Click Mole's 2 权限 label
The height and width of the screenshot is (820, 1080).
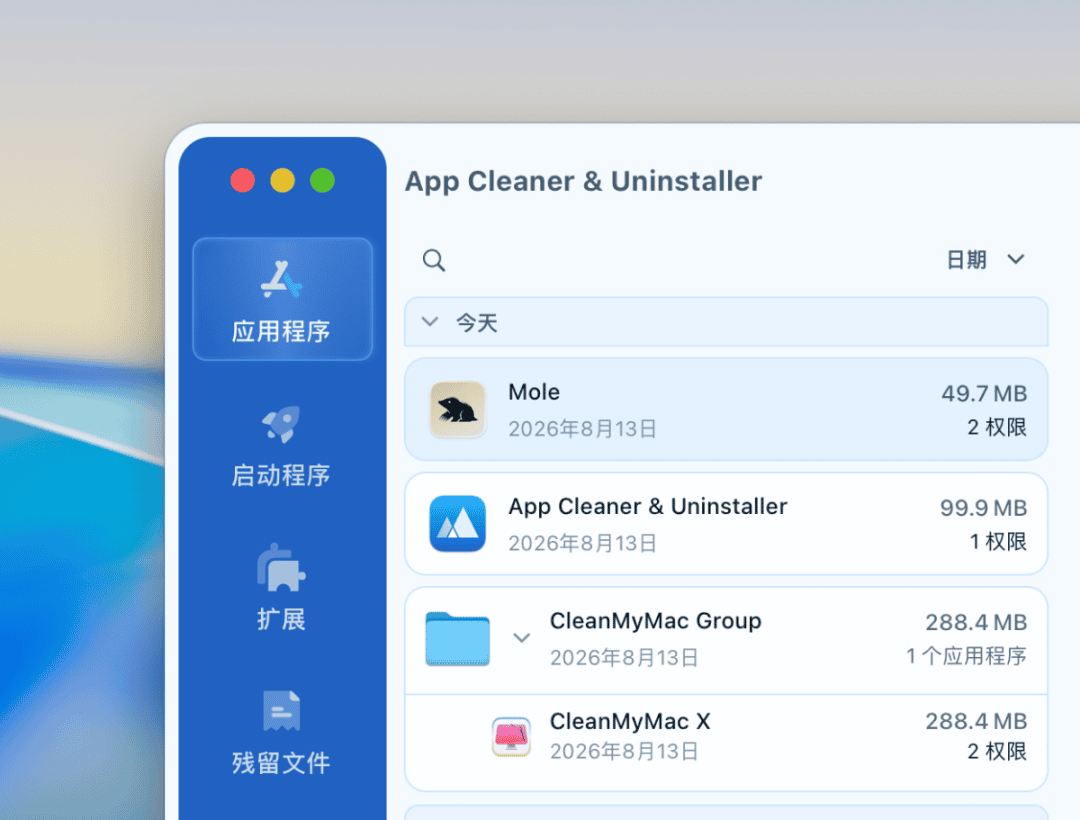(997, 428)
